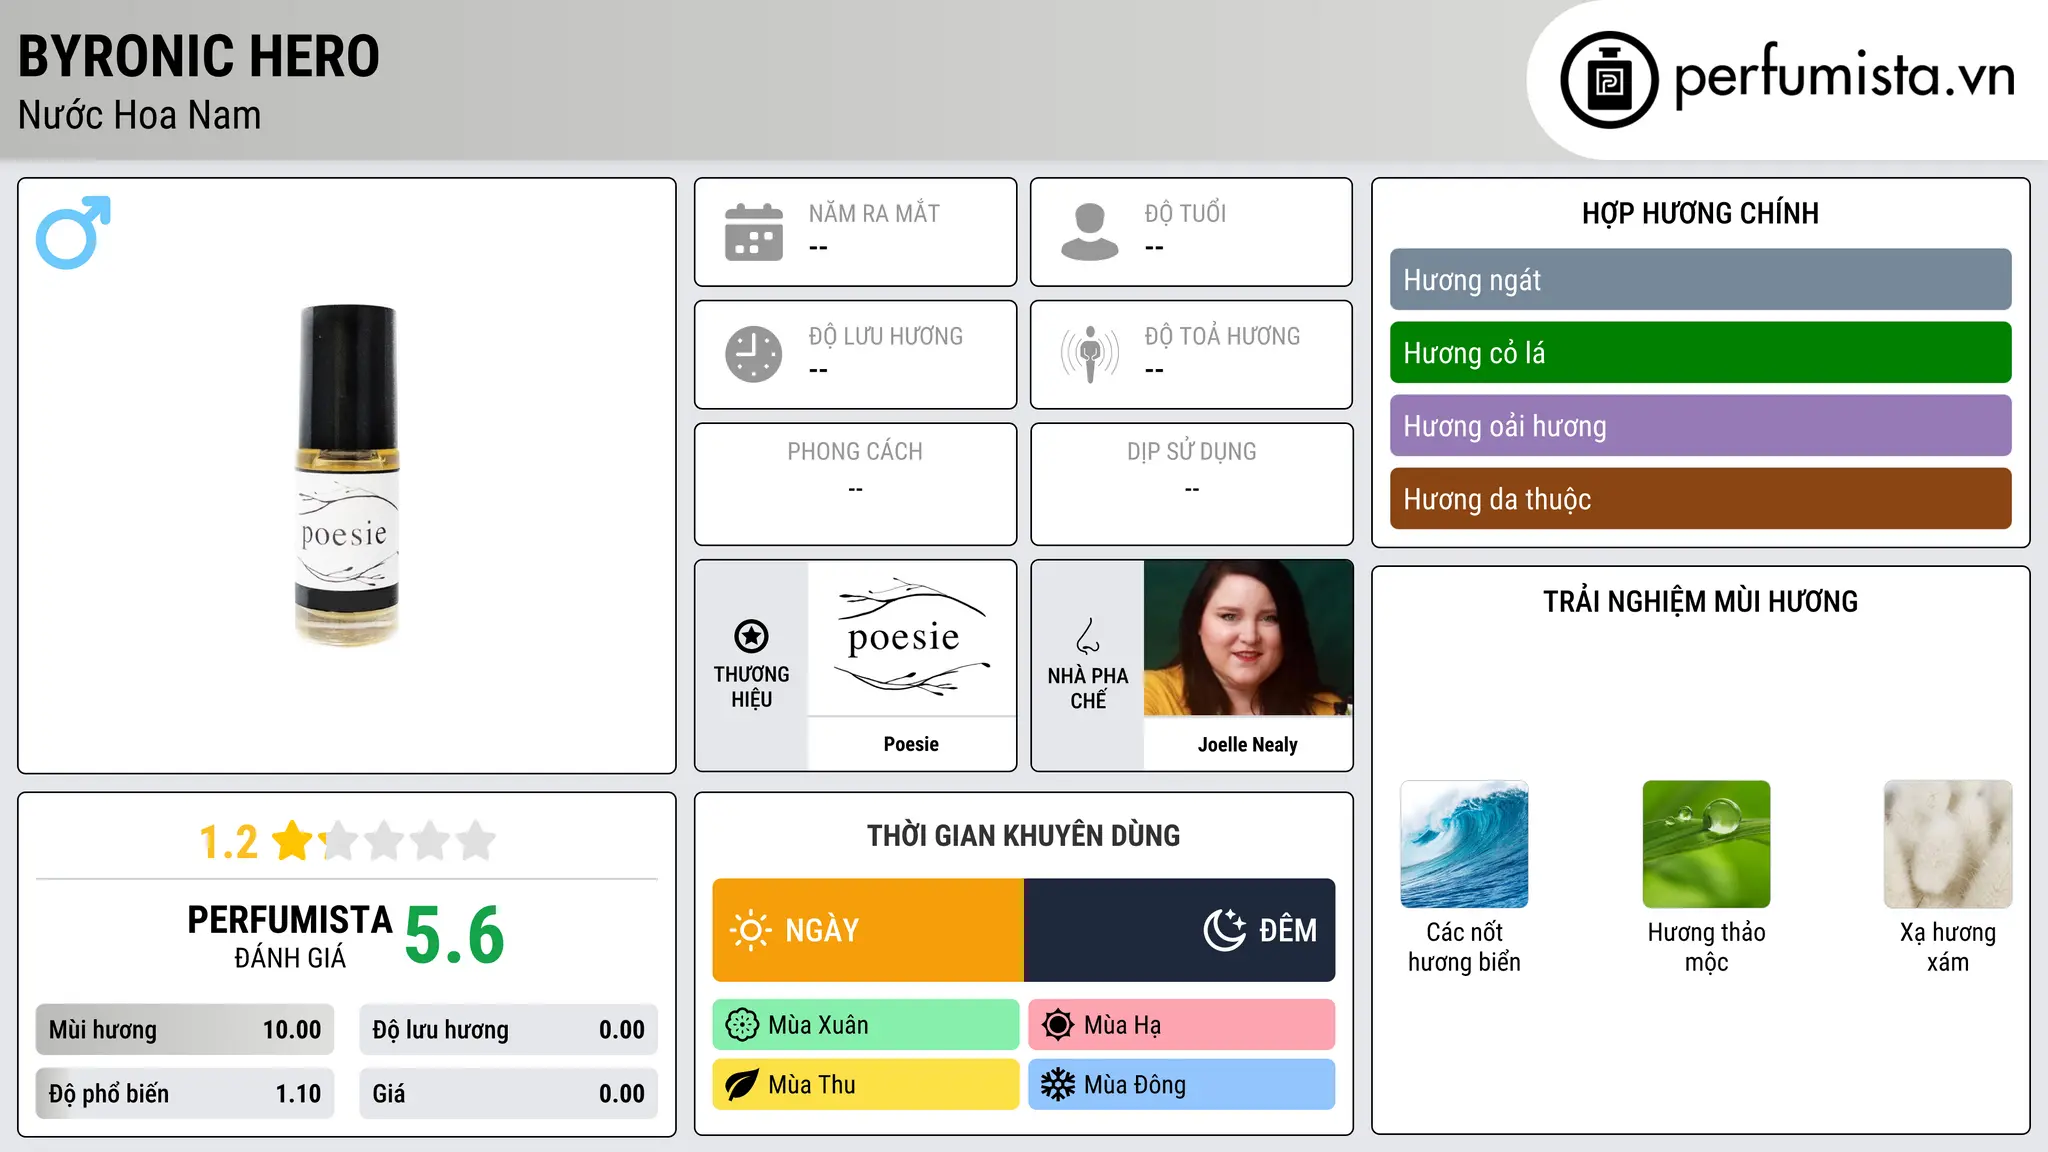Screen dimensions: 2048x1152
Task: Select the brown Hương da thuộc accord bar
Action: [x=1700, y=499]
